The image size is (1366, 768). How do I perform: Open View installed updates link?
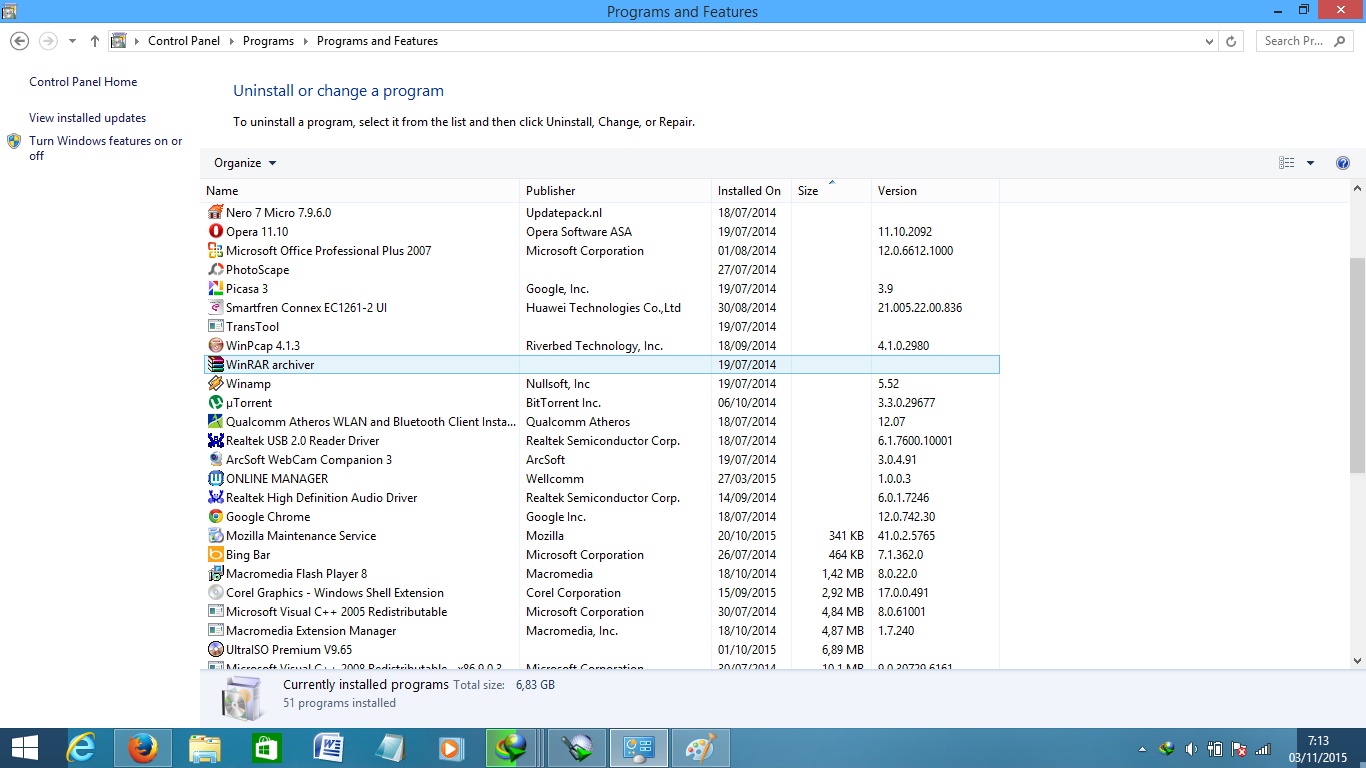point(87,118)
